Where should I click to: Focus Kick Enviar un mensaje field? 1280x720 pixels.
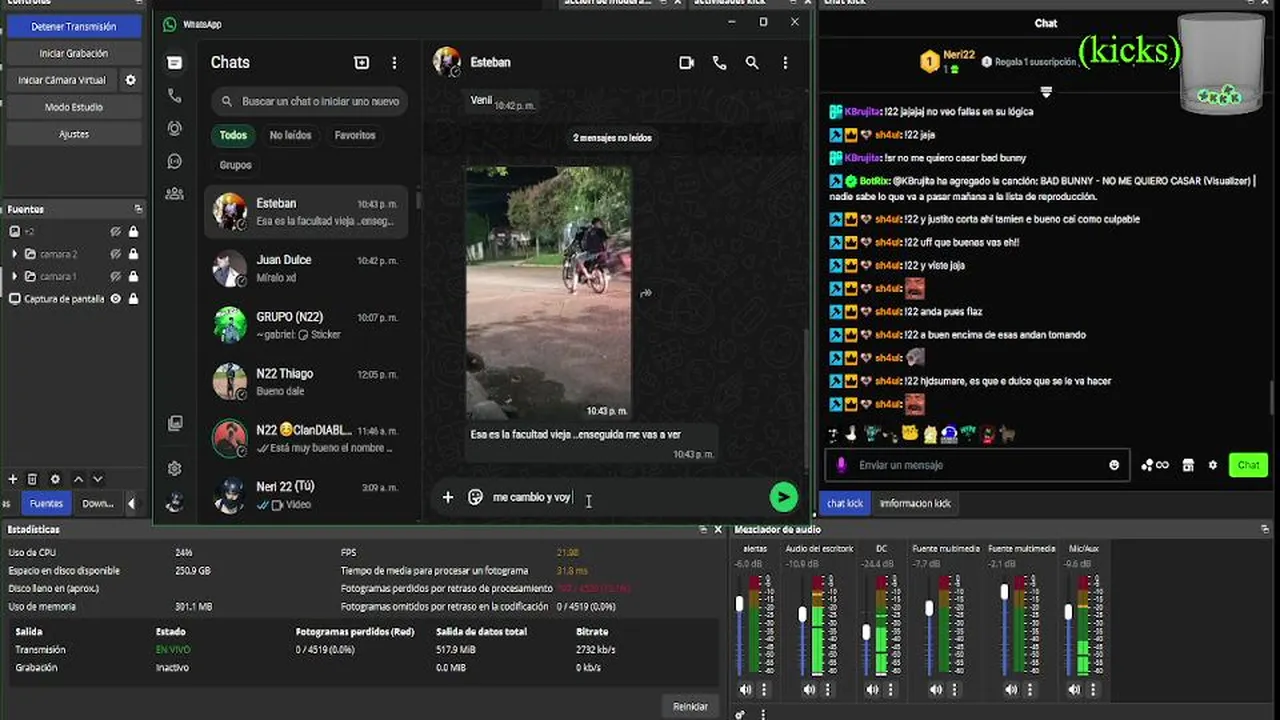[976, 465]
